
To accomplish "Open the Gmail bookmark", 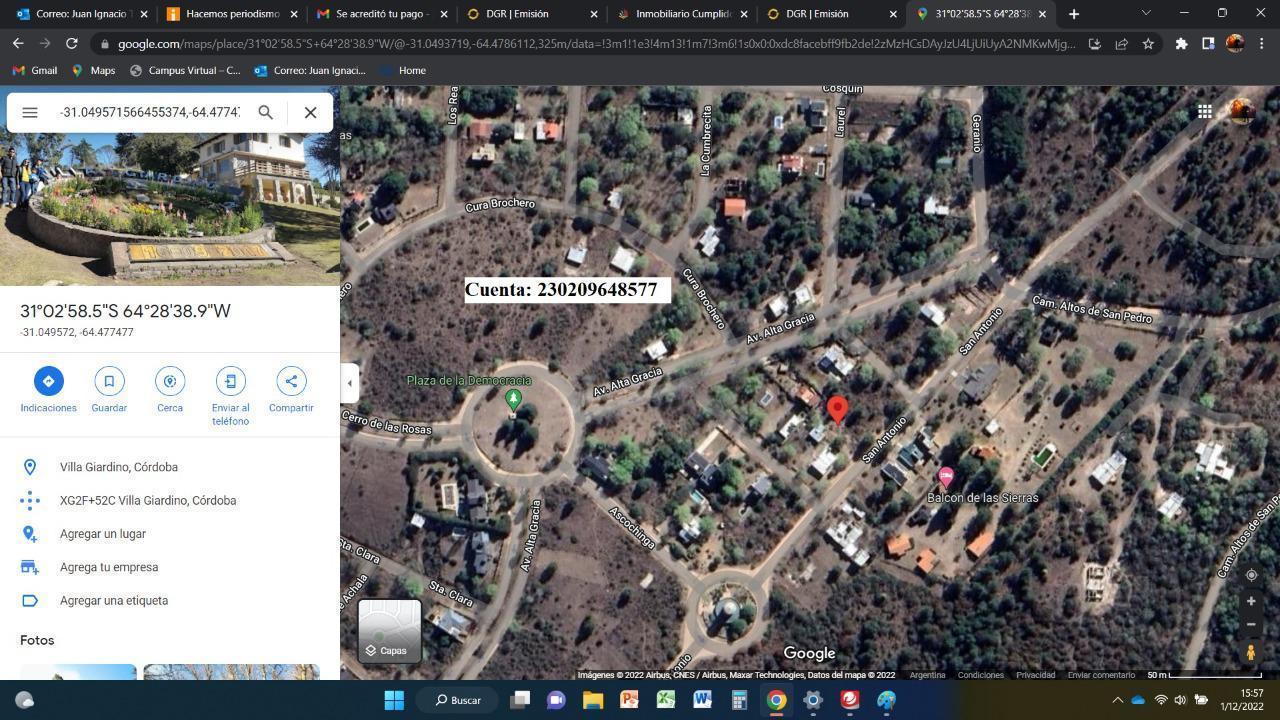I will click(x=34, y=70).
